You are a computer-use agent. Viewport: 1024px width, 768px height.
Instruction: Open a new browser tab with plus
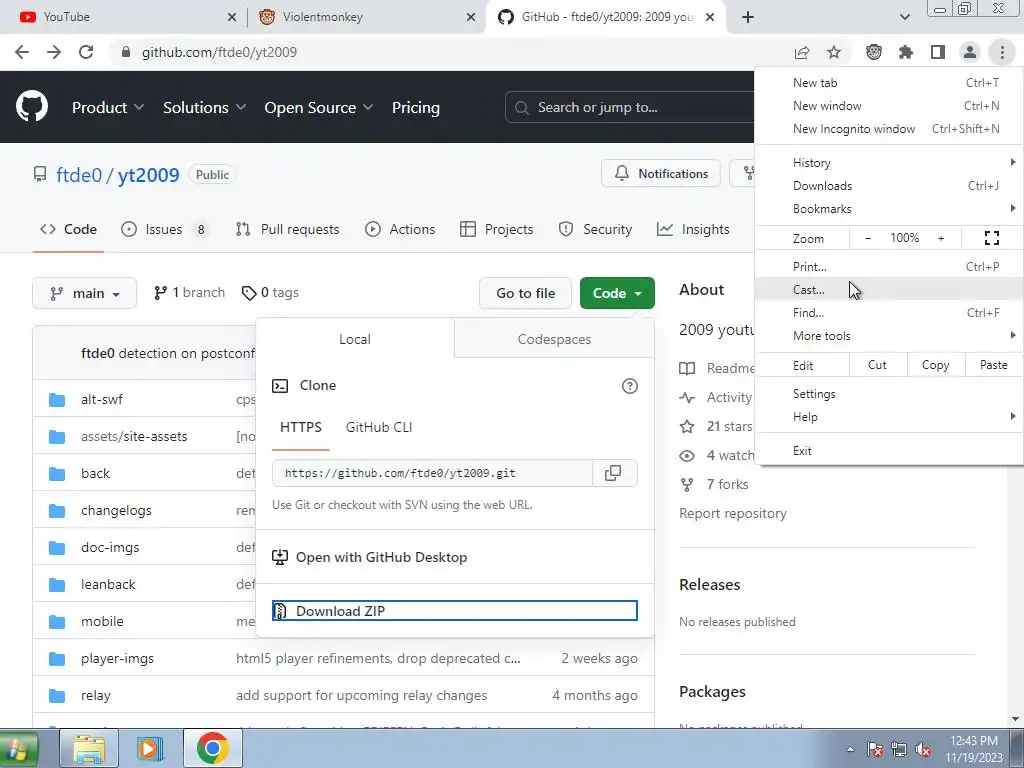pos(748,17)
